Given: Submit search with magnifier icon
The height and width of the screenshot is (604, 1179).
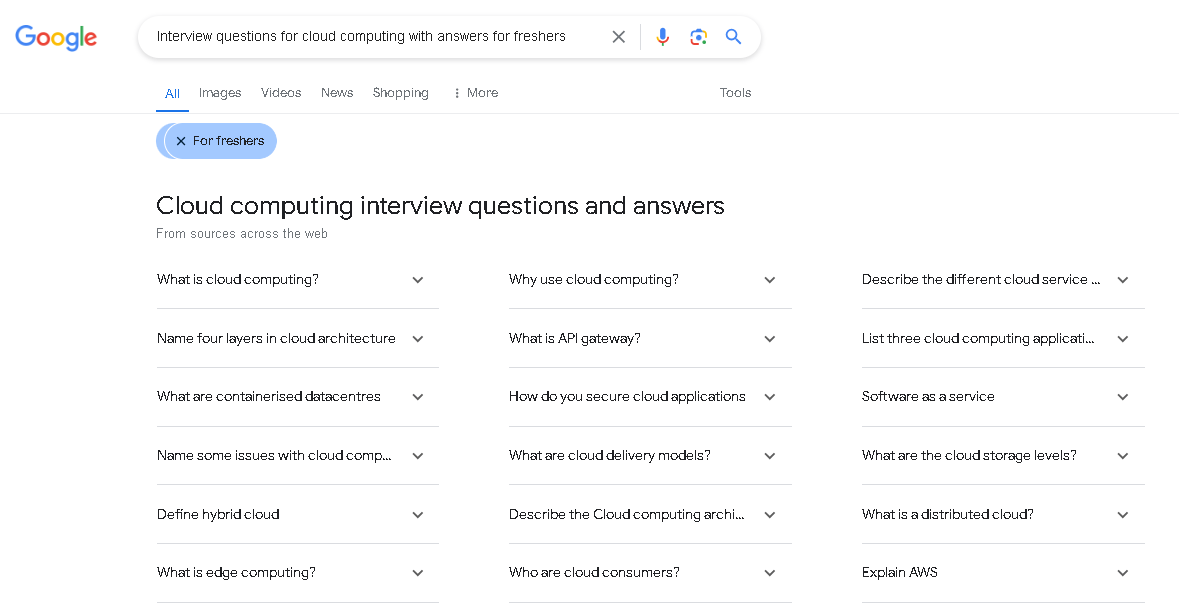Looking at the screenshot, I should (x=733, y=37).
